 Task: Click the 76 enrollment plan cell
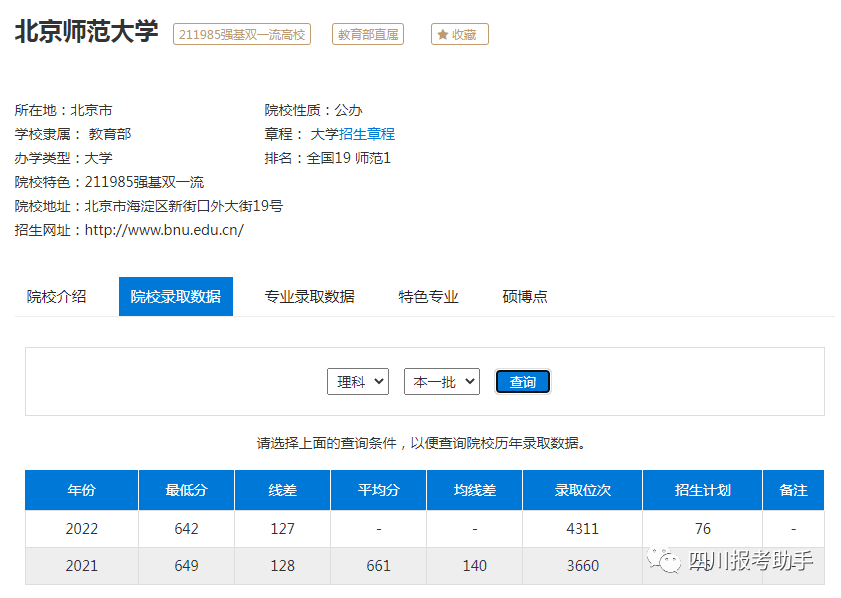pyautogui.click(x=703, y=529)
